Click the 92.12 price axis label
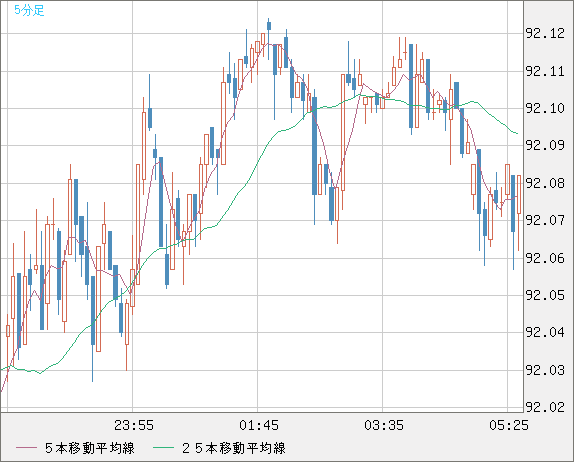This screenshot has width=574, height=462. click(x=545, y=34)
